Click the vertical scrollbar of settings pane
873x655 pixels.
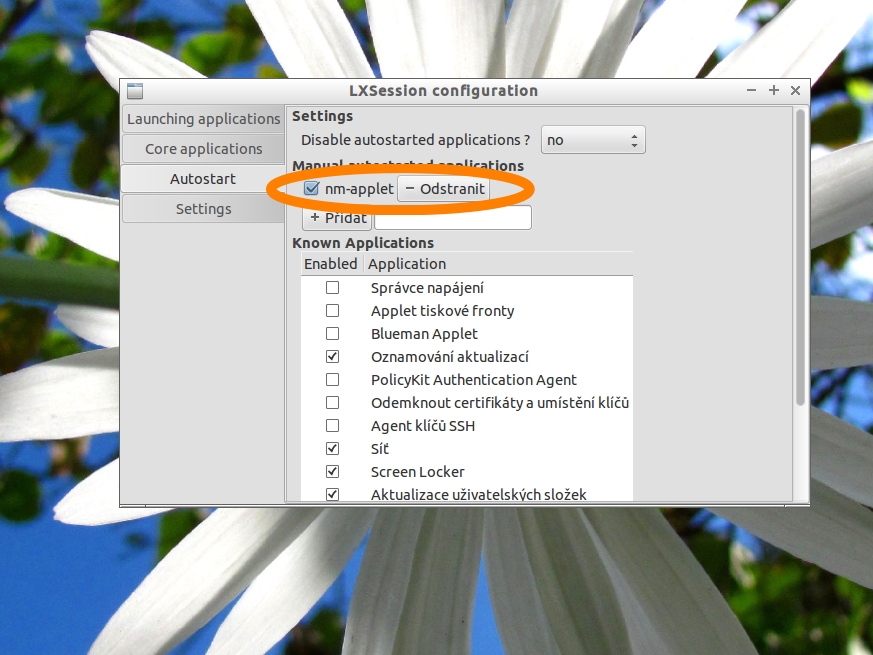(x=799, y=258)
